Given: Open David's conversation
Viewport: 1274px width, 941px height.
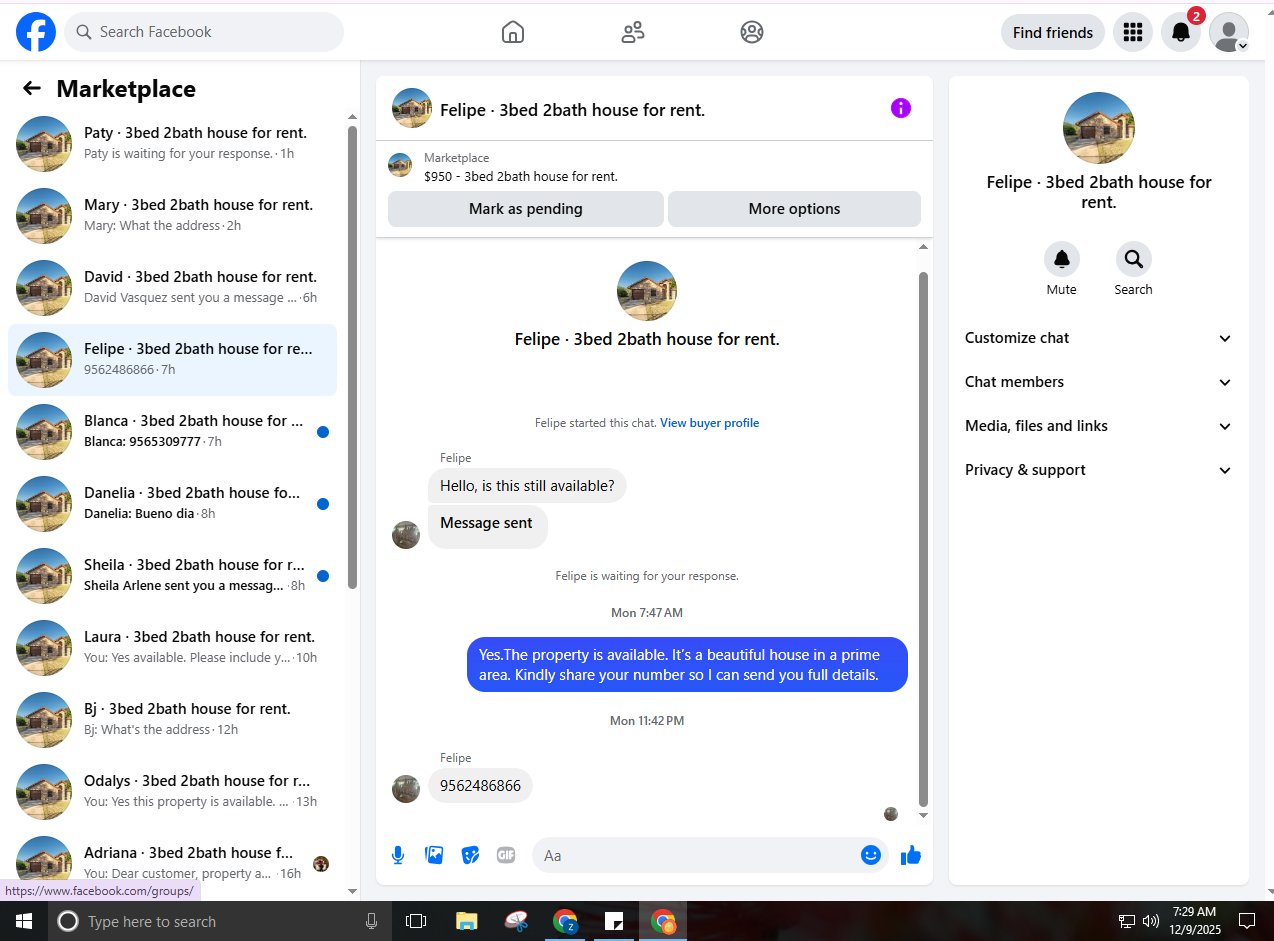Looking at the screenshot, I should [x=172, y=288].
